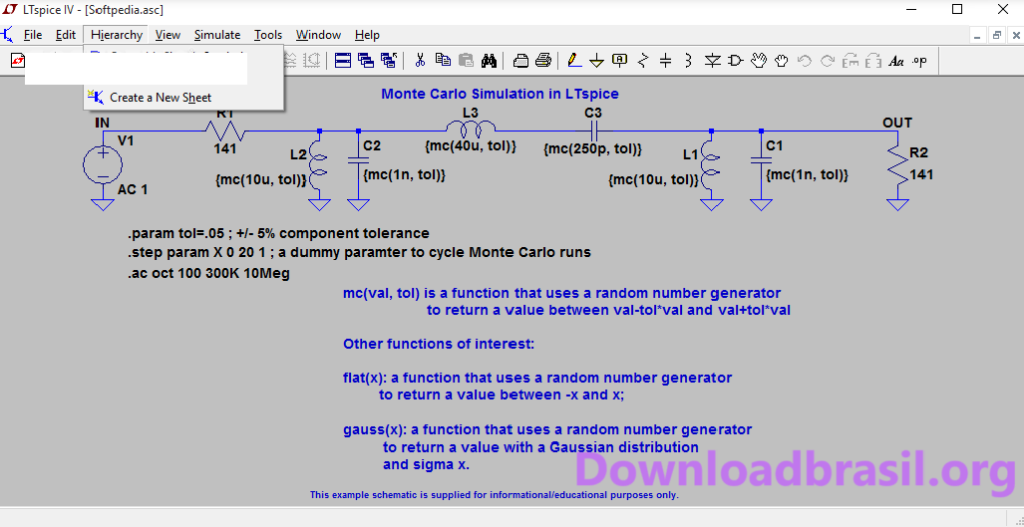Click the Undo arrow icon
Image resolution: width=1024 pixels, height=527 pixels.
pyautogui.click(x=805, y=61)
